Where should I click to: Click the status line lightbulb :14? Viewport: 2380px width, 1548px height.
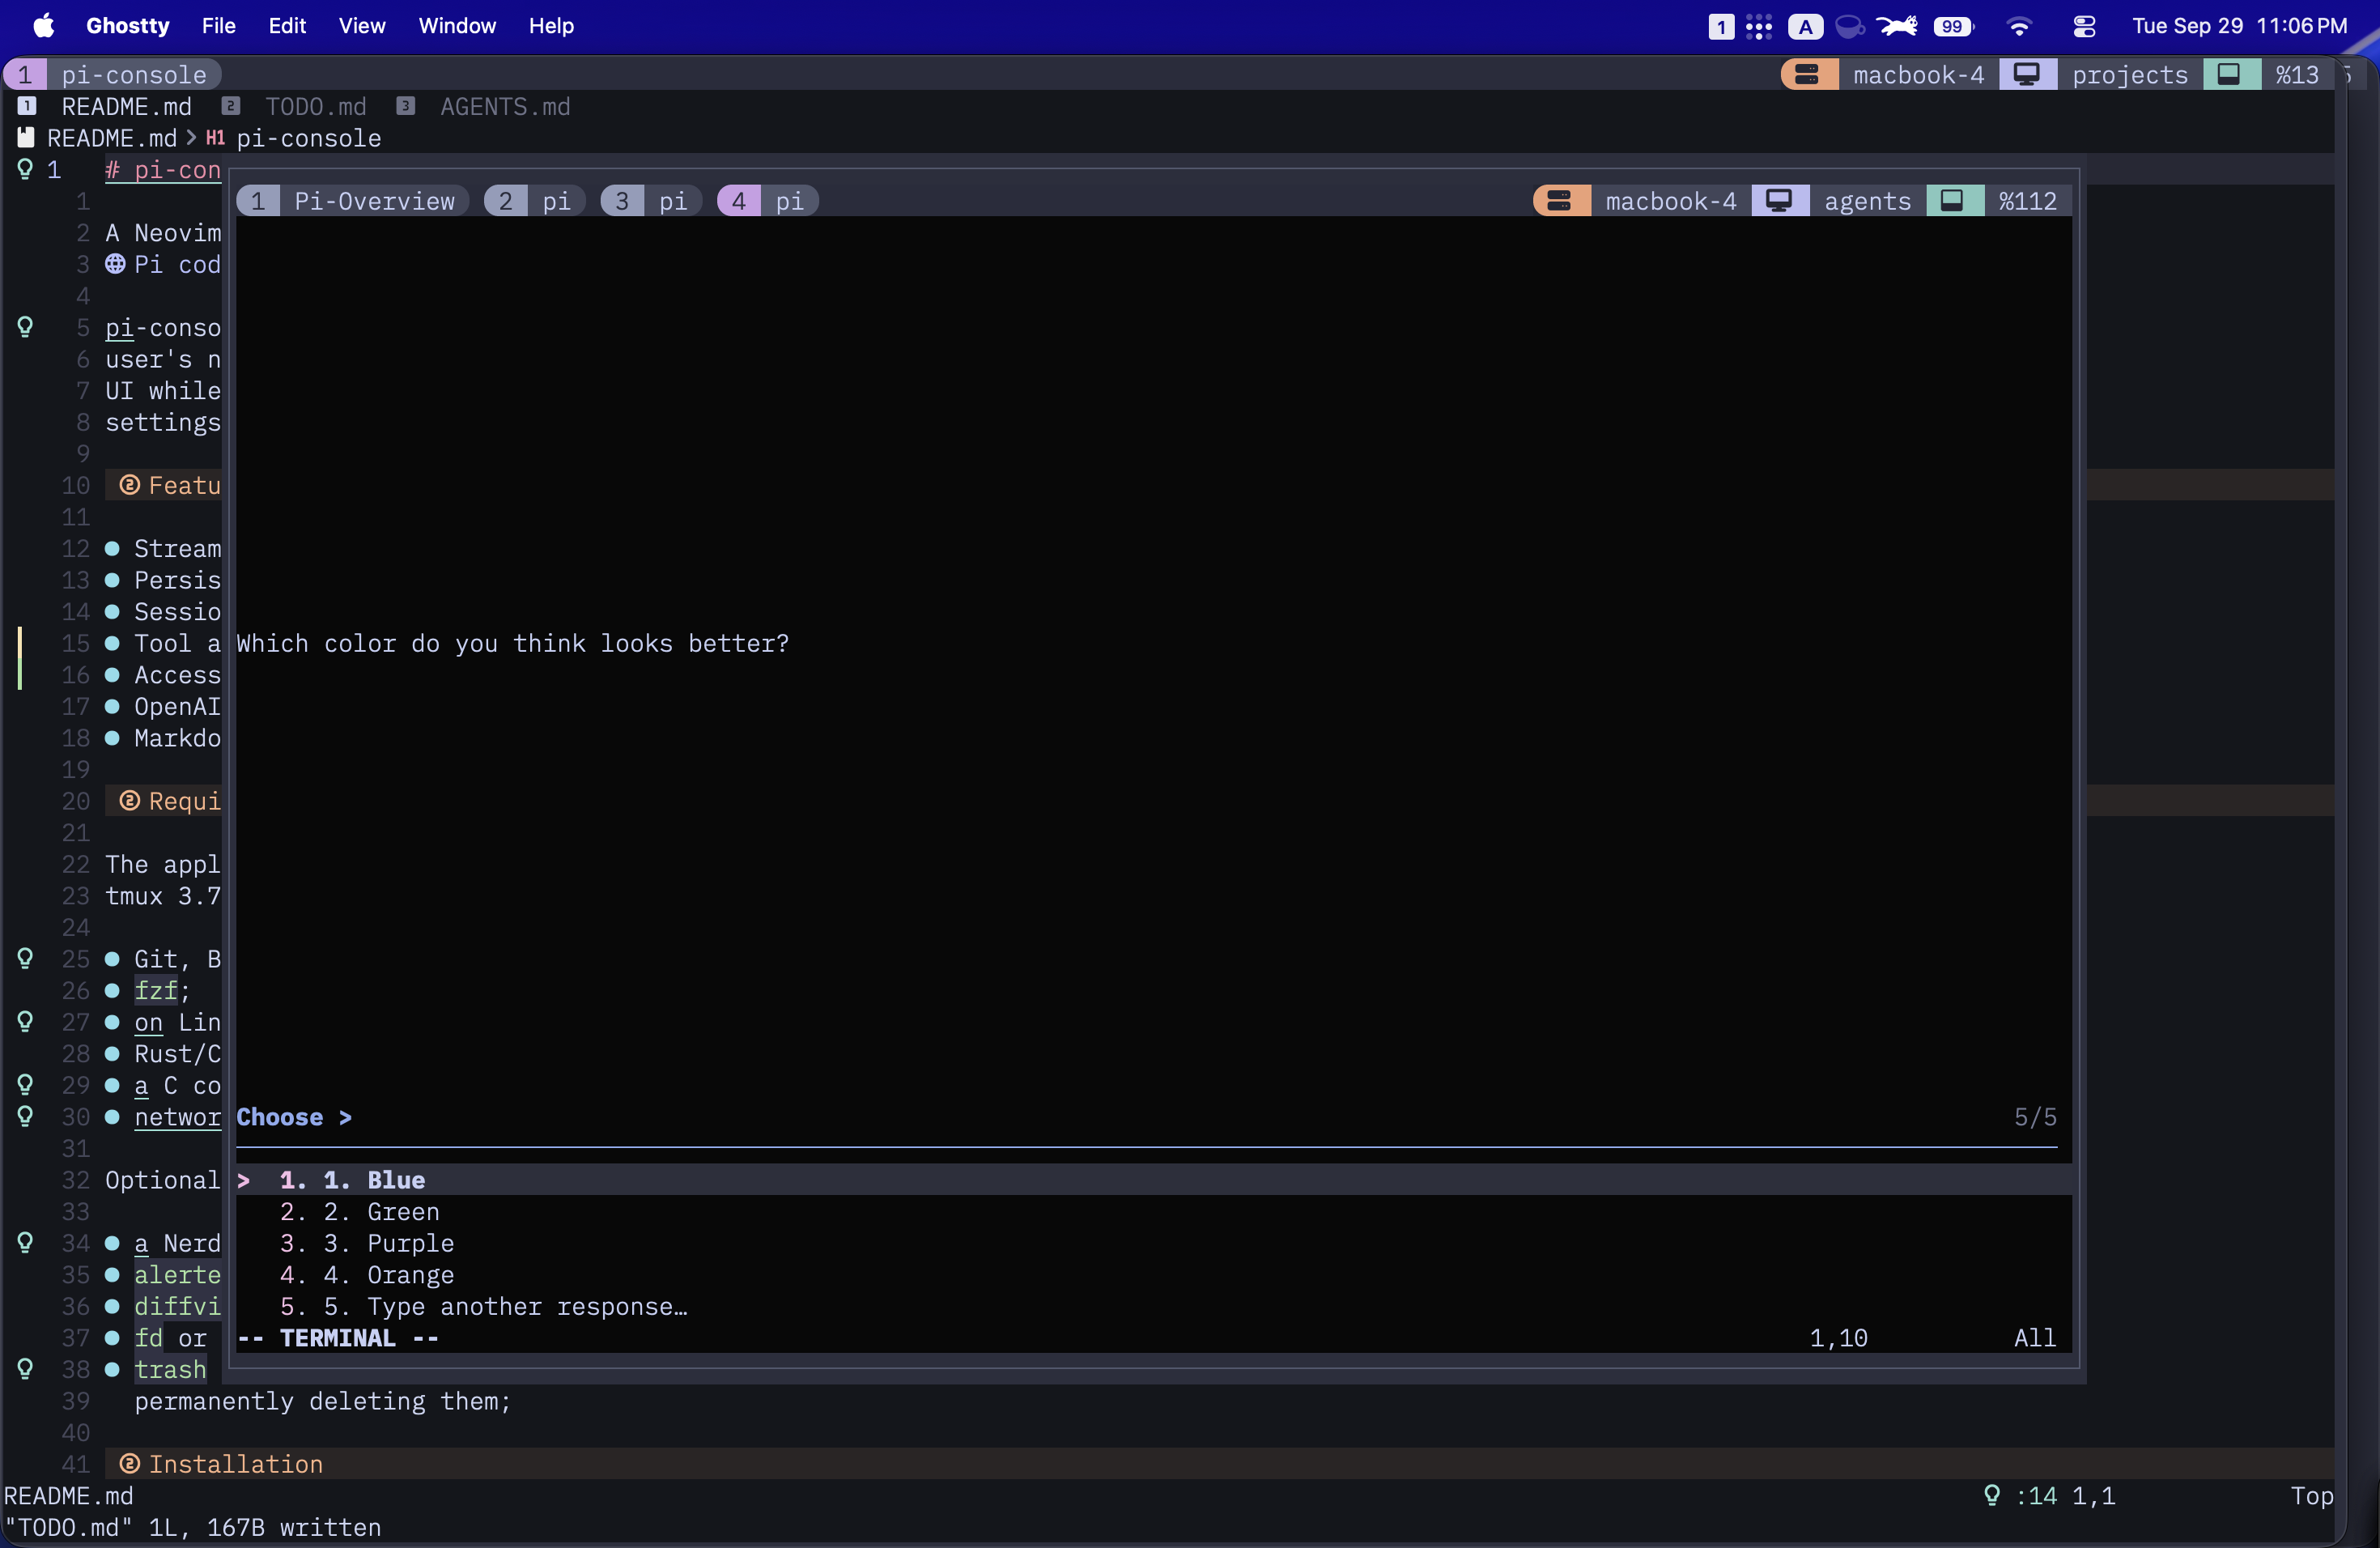[x=2020, y=1496]
